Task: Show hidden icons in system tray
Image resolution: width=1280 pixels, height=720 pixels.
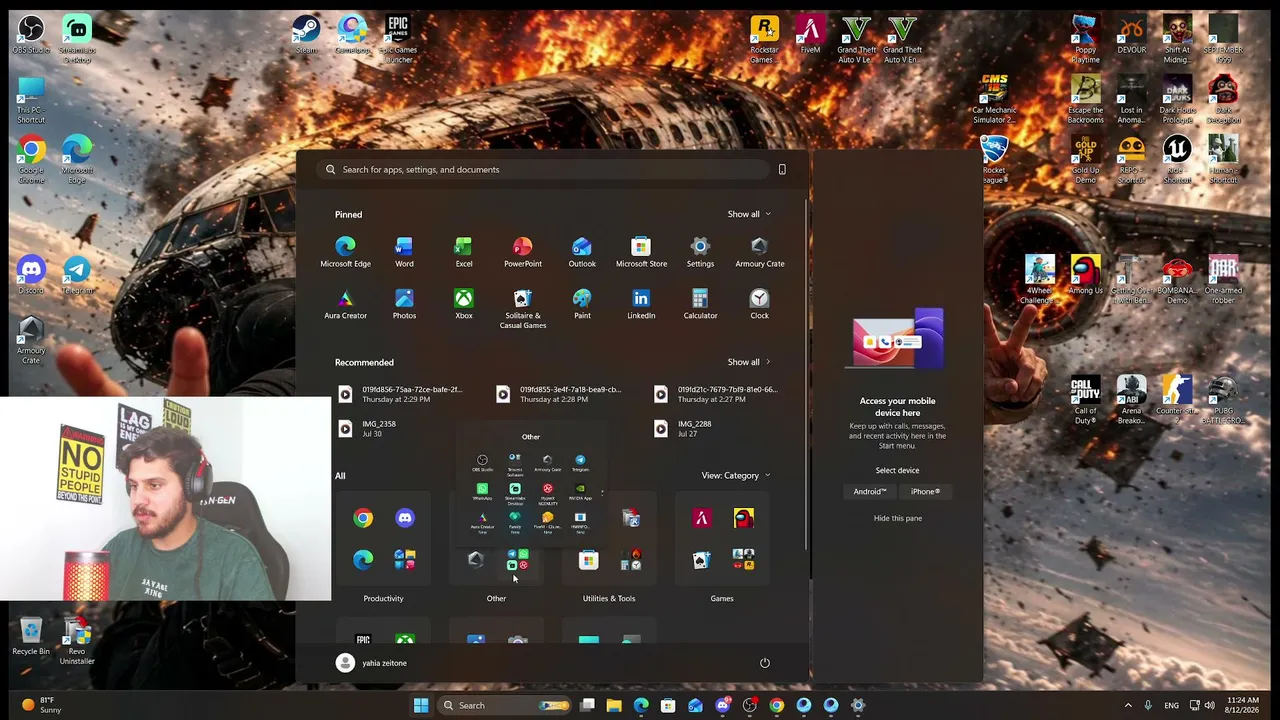Action: 1128,705
